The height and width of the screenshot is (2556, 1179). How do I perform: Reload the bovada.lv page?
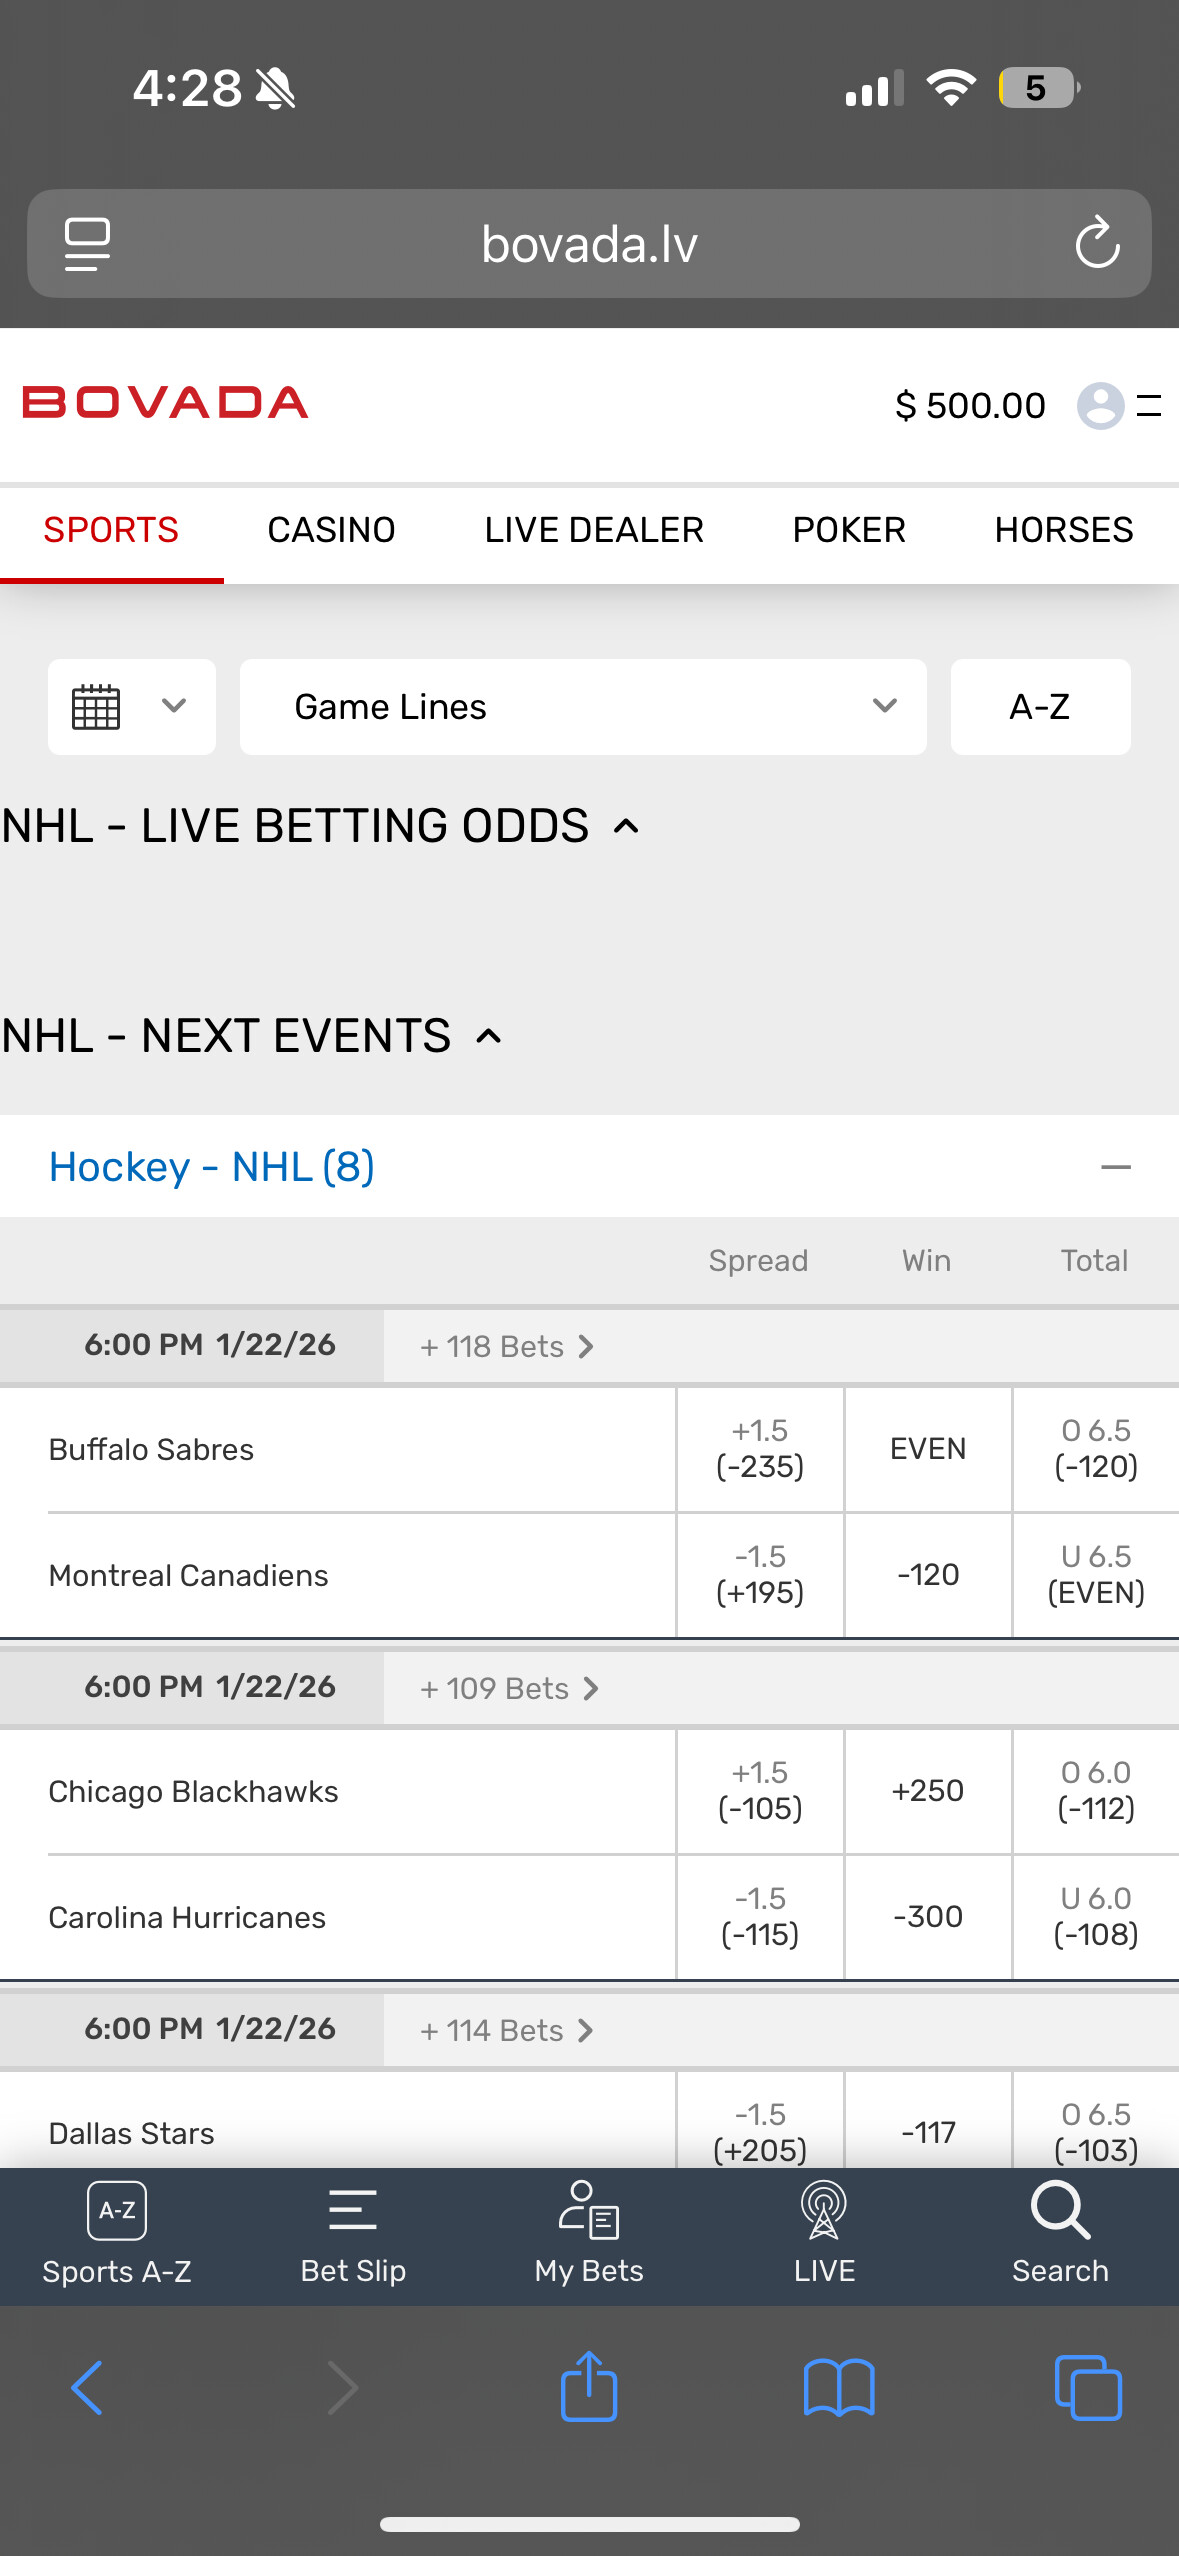(x=1097, y=243)
